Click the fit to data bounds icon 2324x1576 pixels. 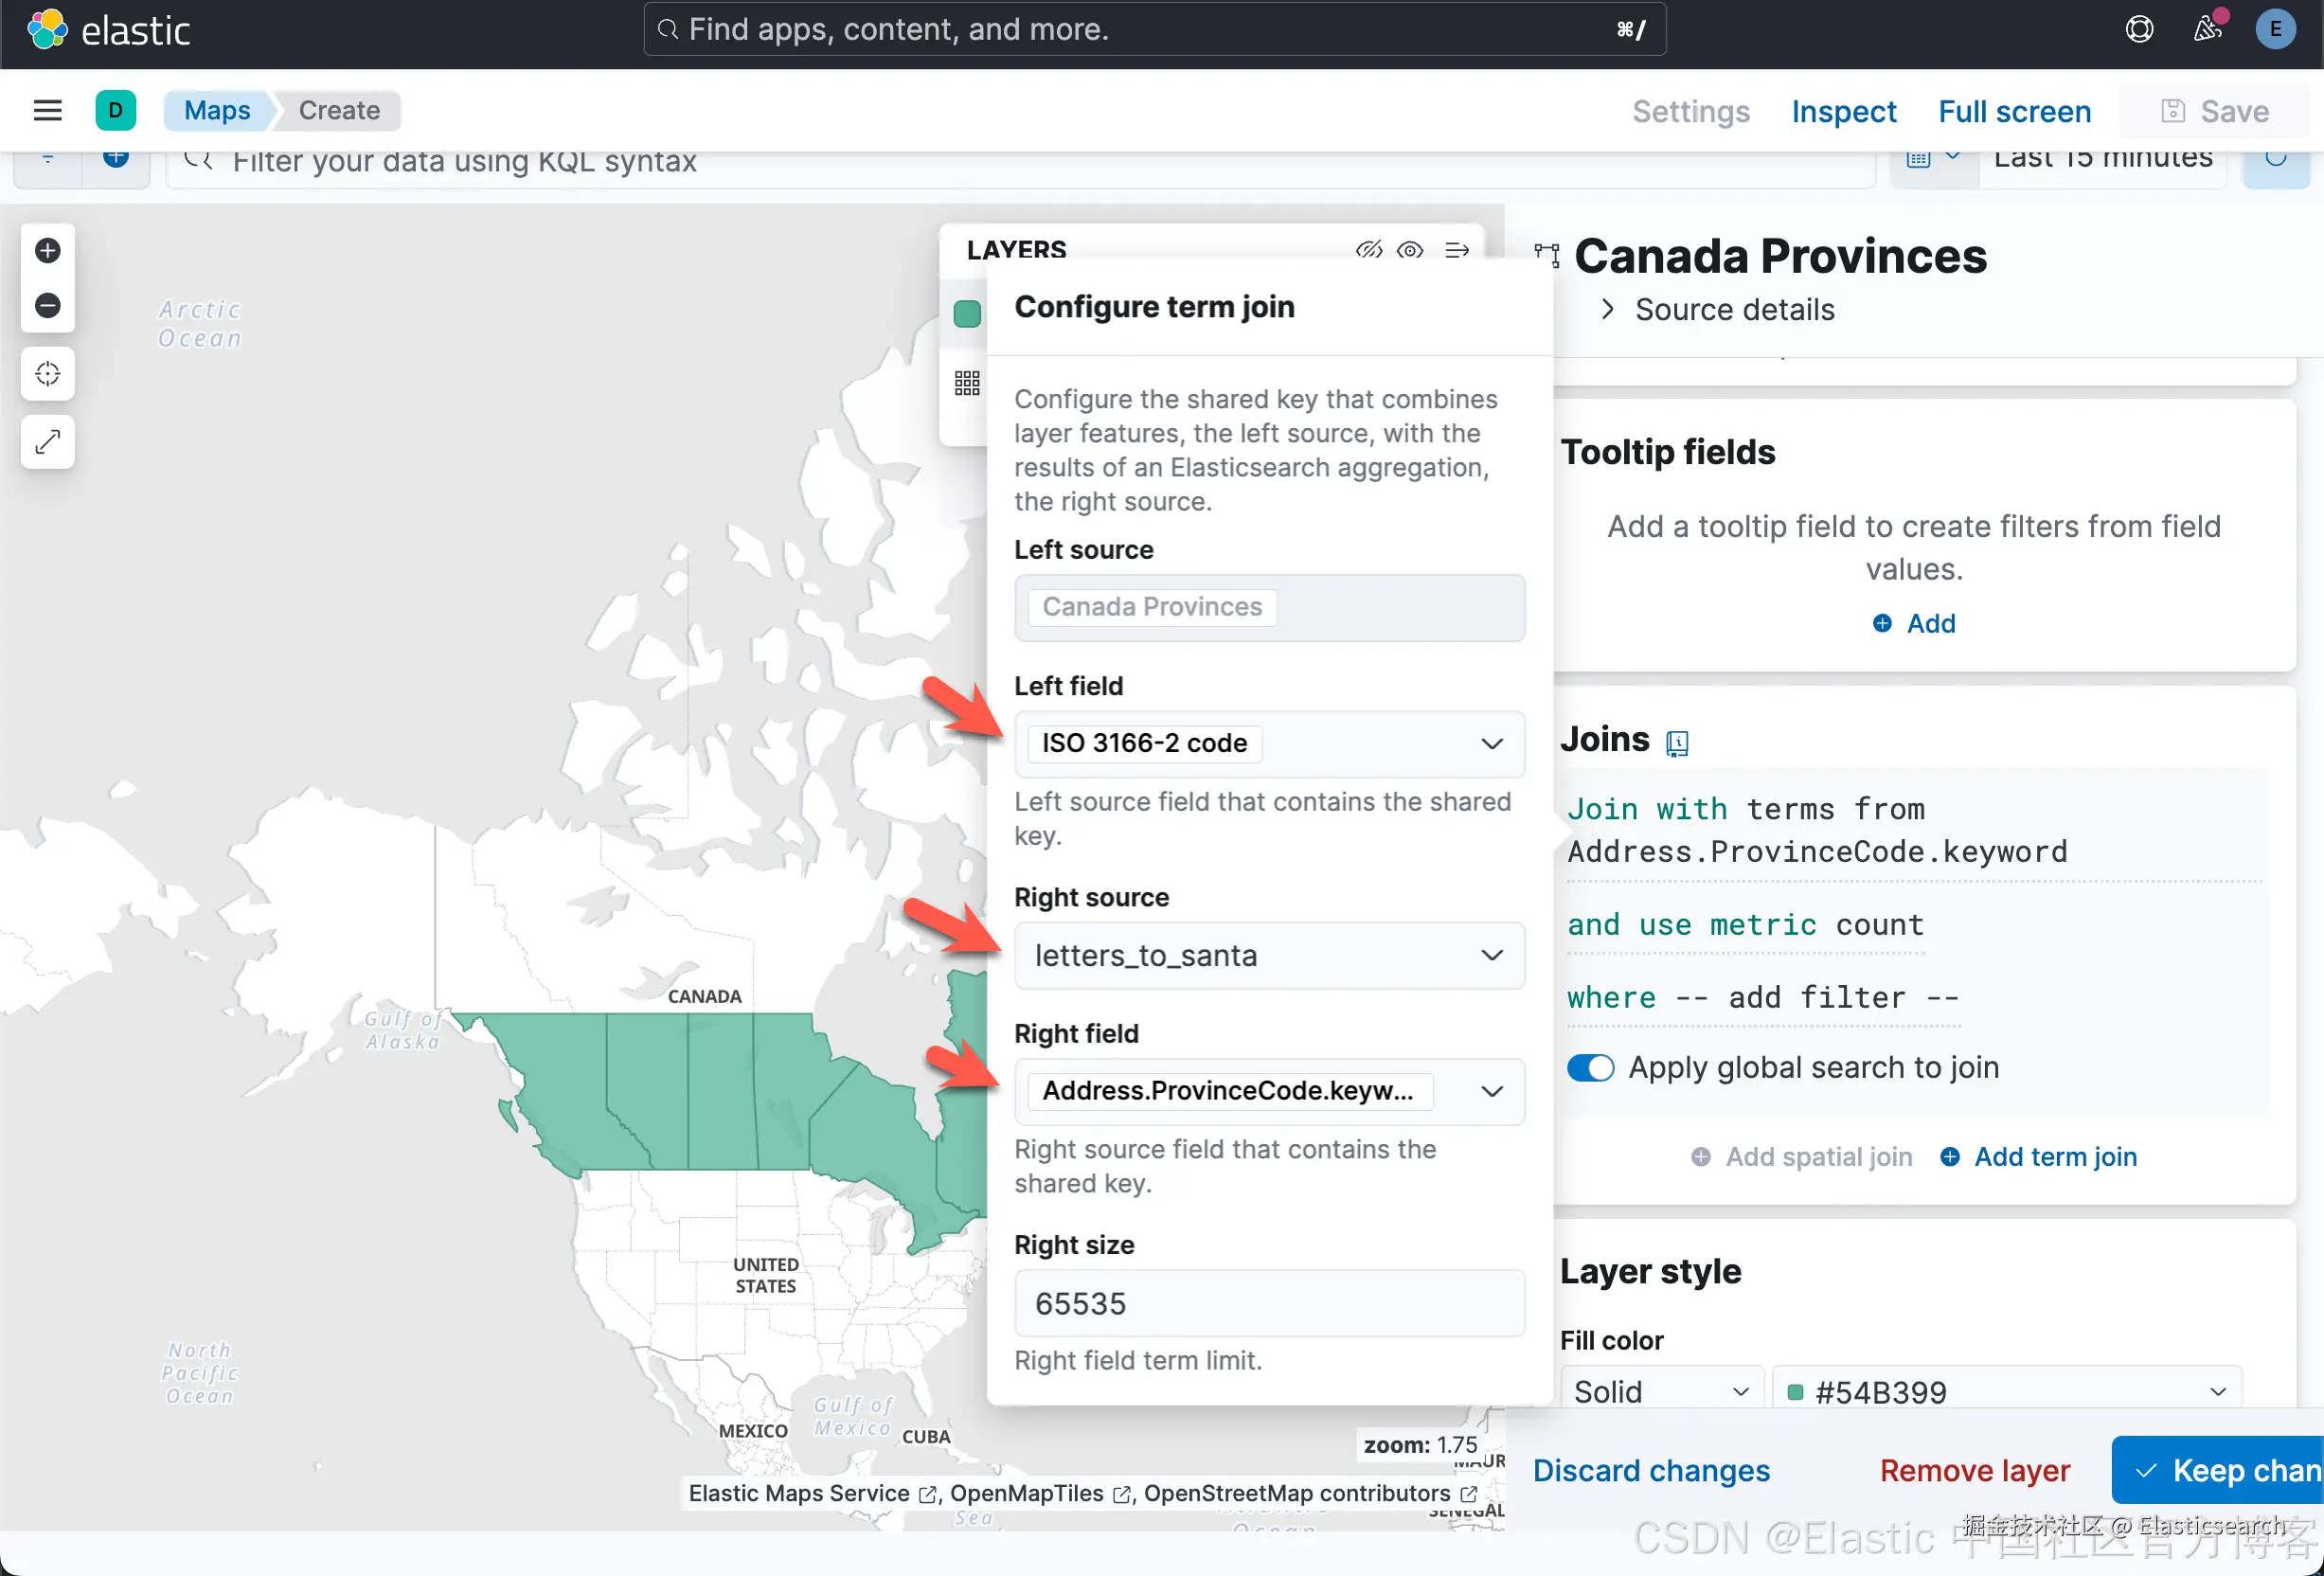pyautogui.click(x=48, y=374)
